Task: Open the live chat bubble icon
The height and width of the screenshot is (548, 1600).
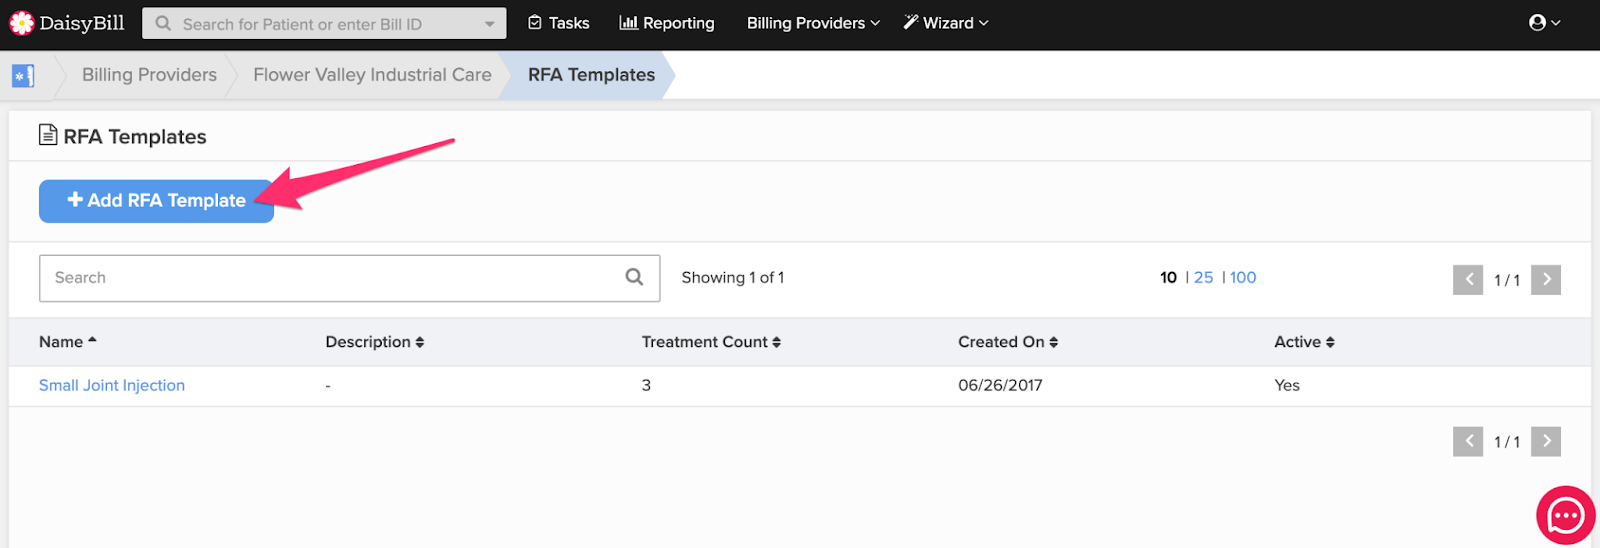Action: pos(1565,515)
